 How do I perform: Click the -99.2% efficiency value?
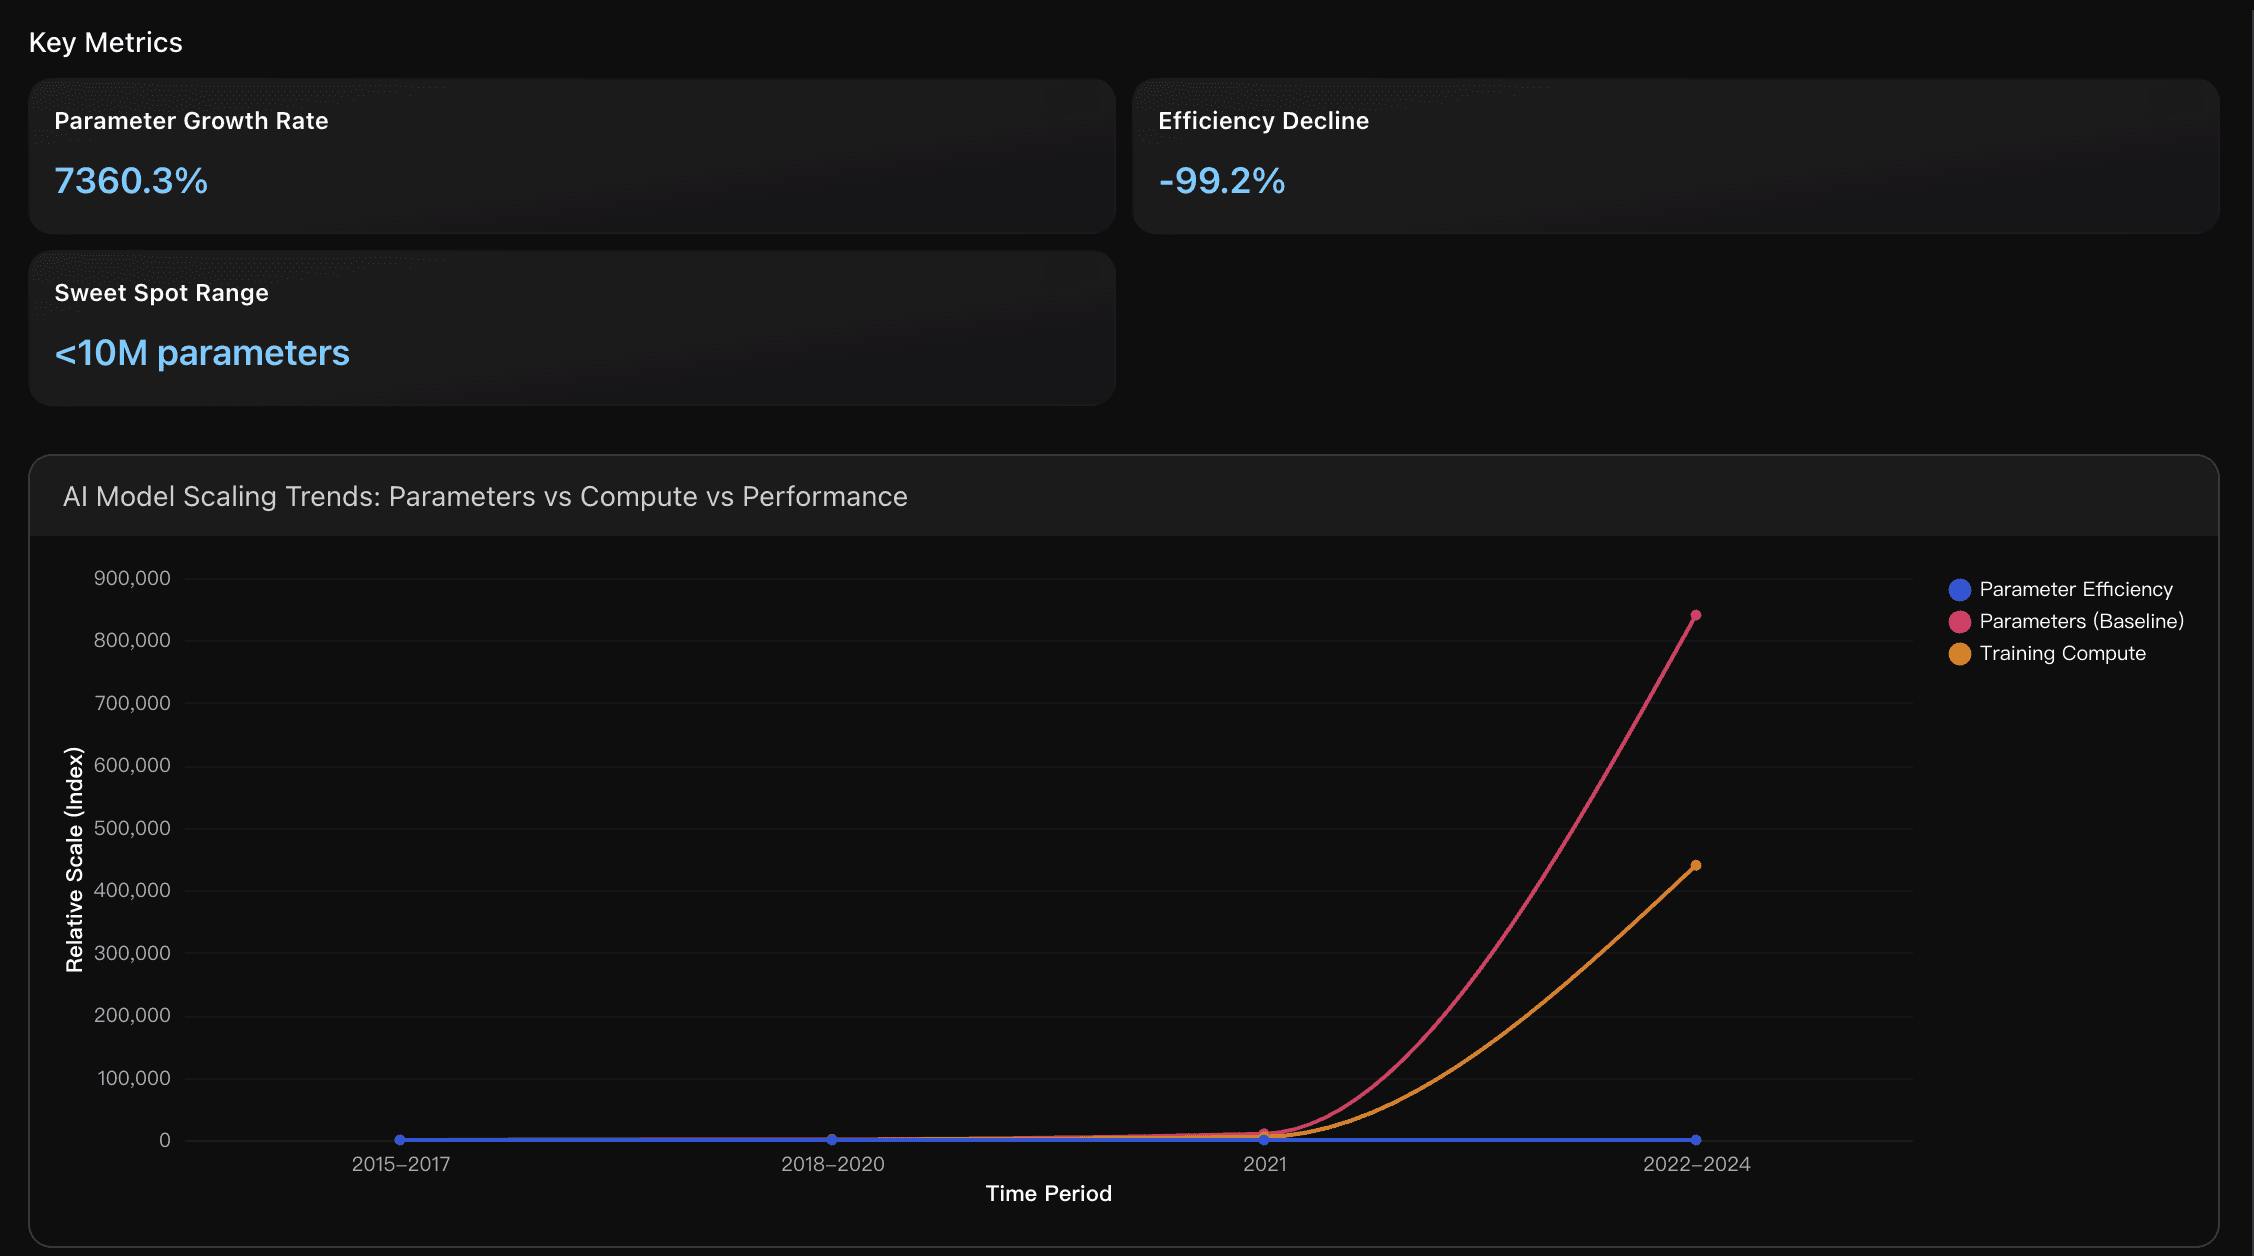click(1221, 181)
